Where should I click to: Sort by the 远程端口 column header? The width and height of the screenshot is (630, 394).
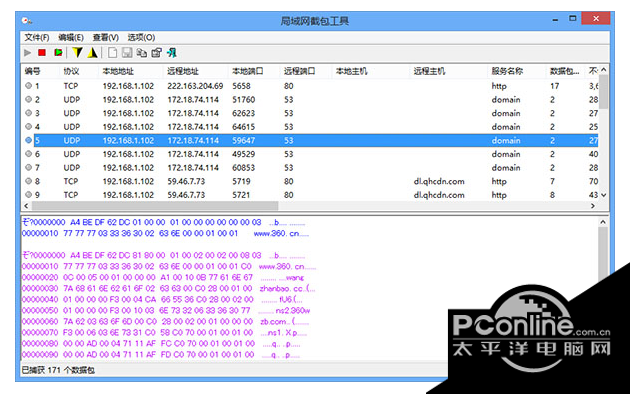pos(306,71)
